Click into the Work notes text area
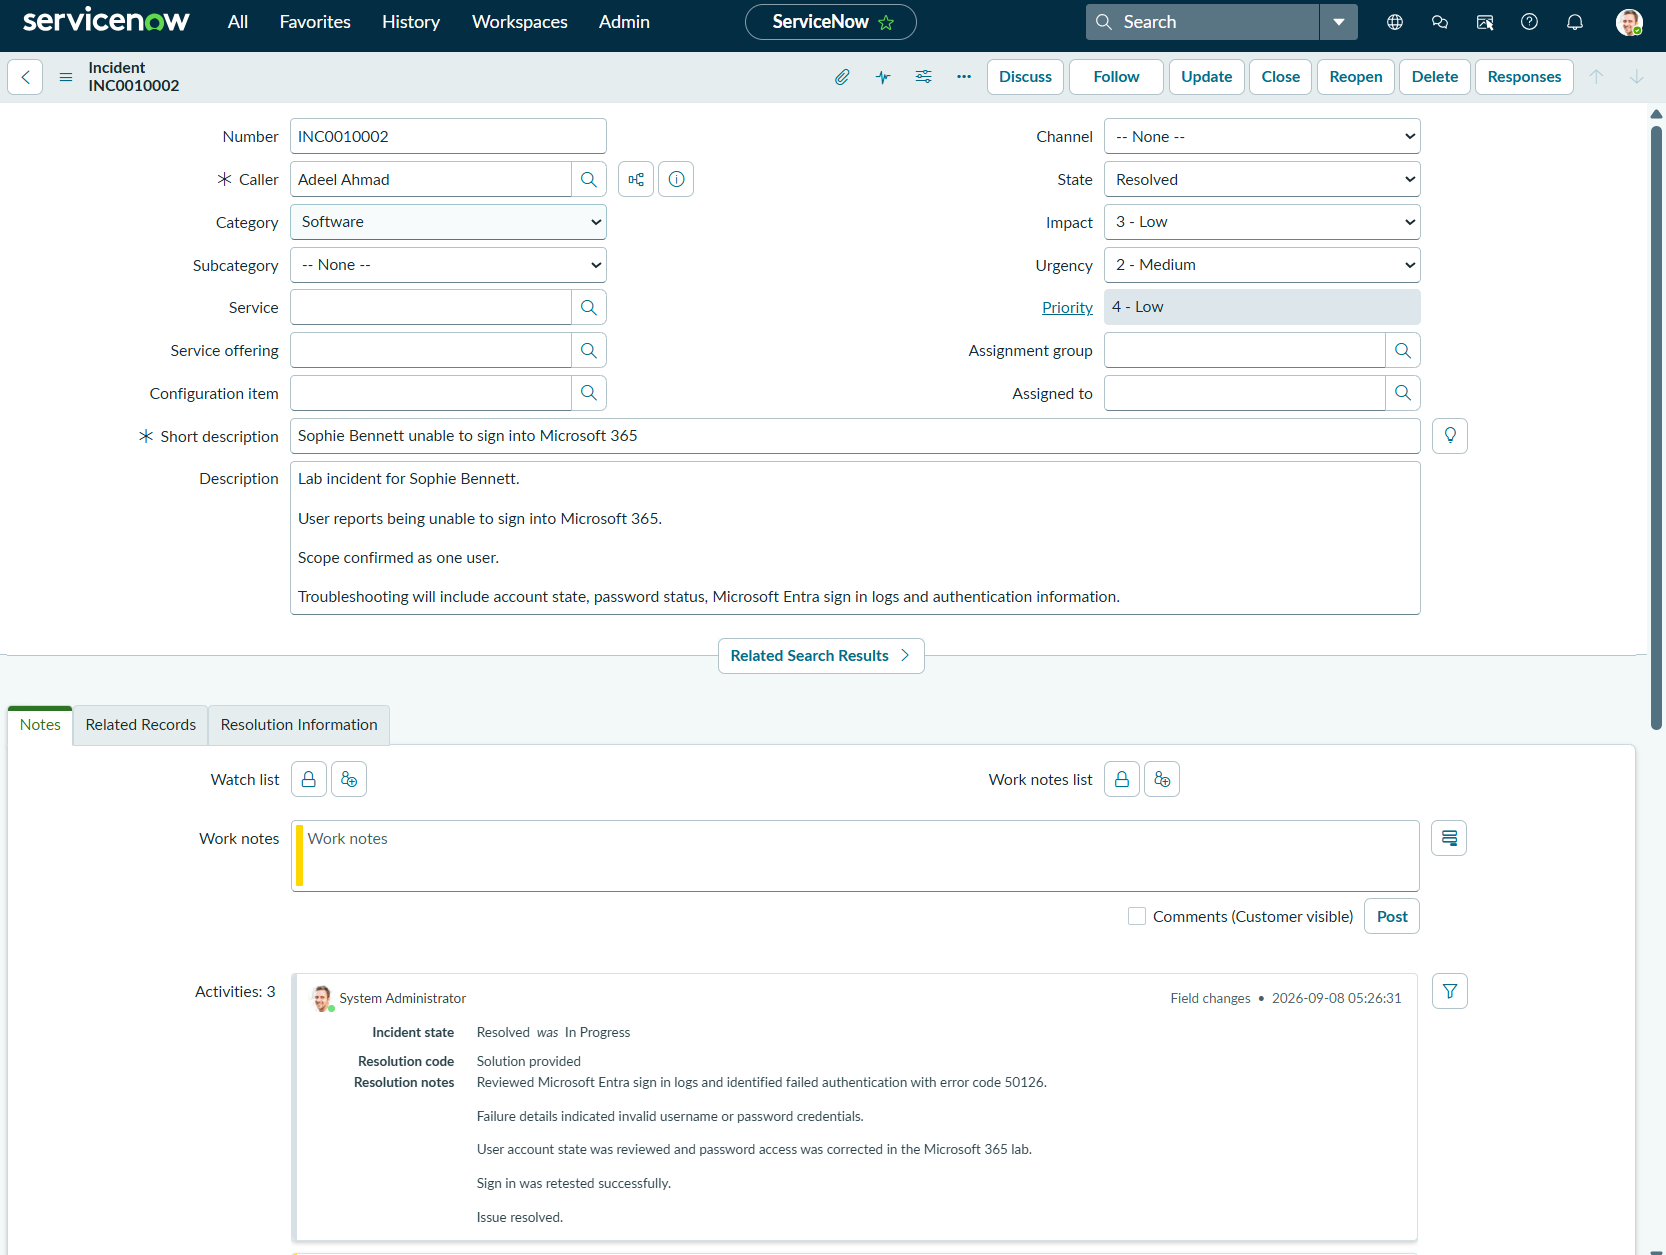This screenshot has height=1255, width=1666. [x=855, y=856]
